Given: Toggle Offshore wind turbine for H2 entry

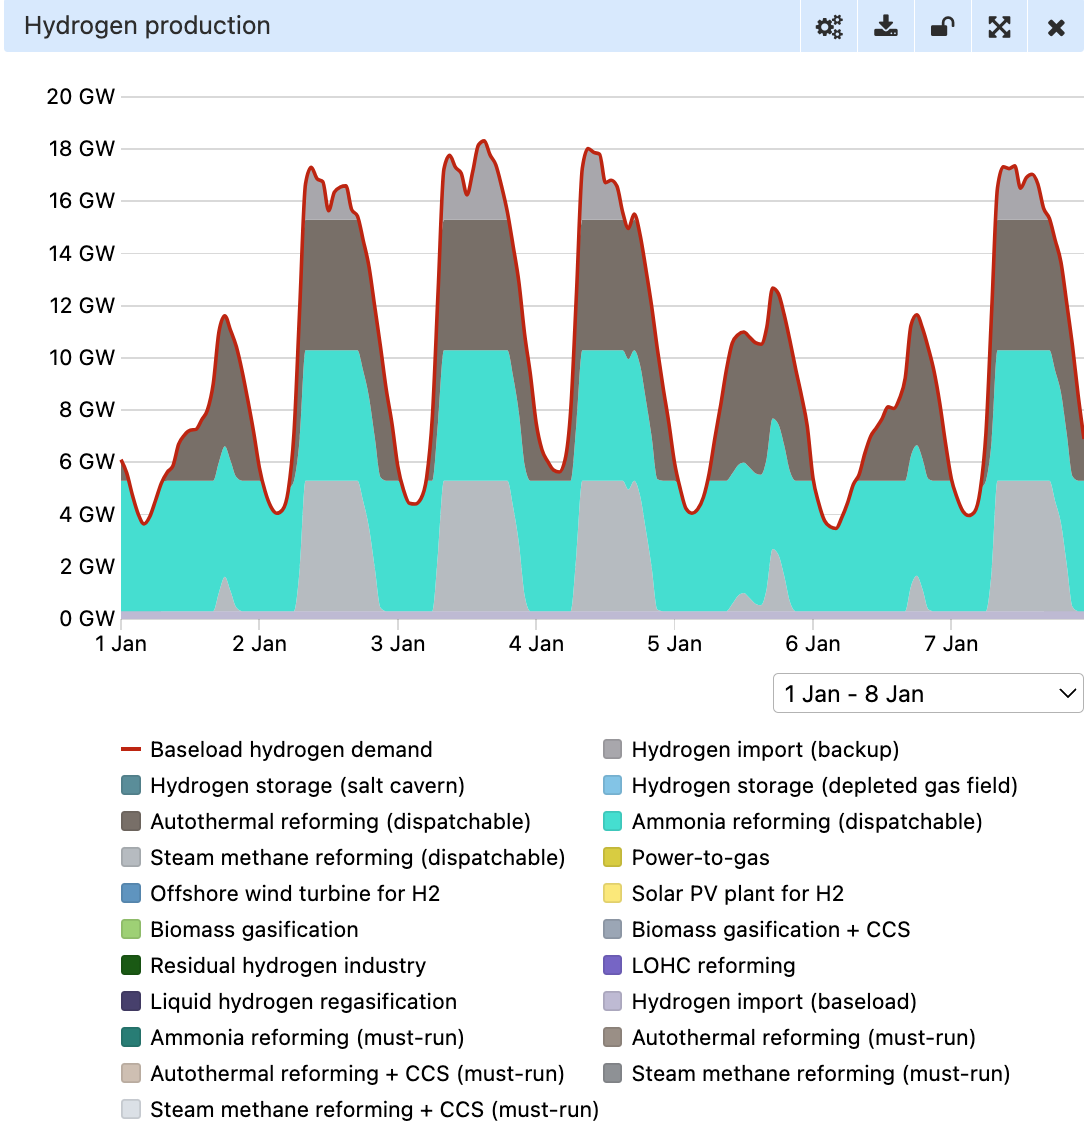Looking at the screenshot, I should [x=281, y=894].
